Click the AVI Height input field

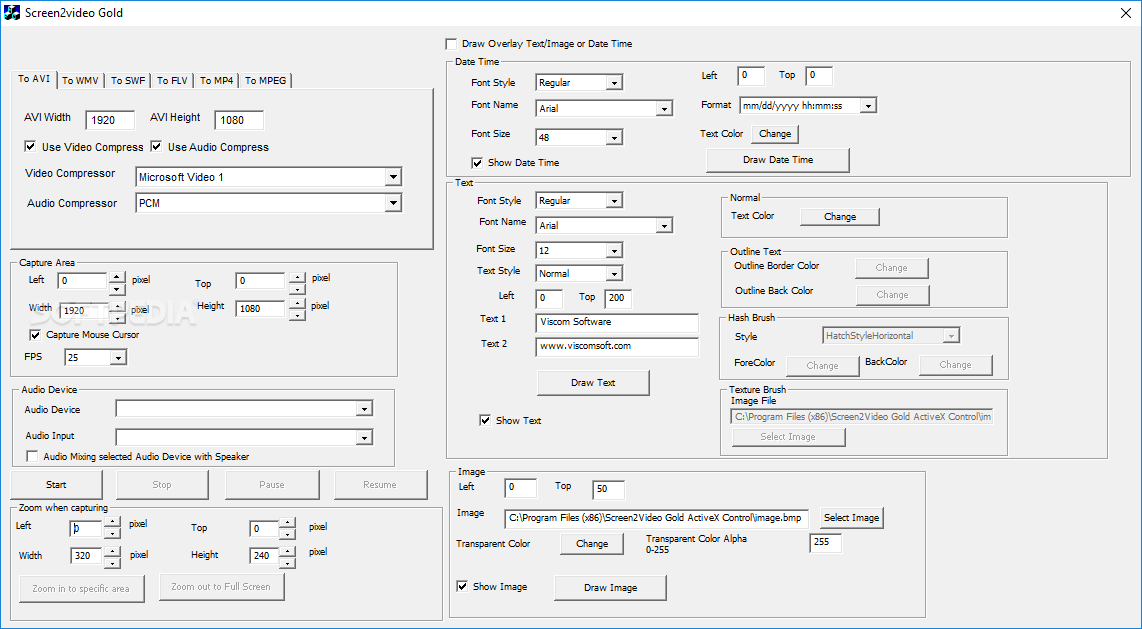[239, 120]
